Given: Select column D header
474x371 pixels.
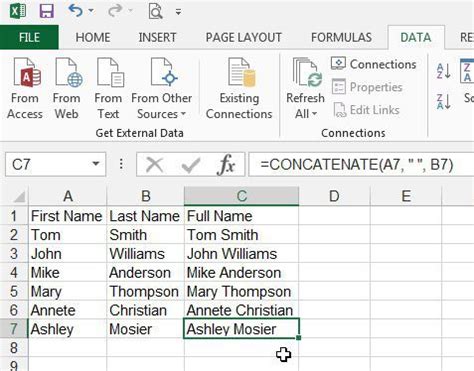Looking at the screenshot, I should [x=334, y=196].
